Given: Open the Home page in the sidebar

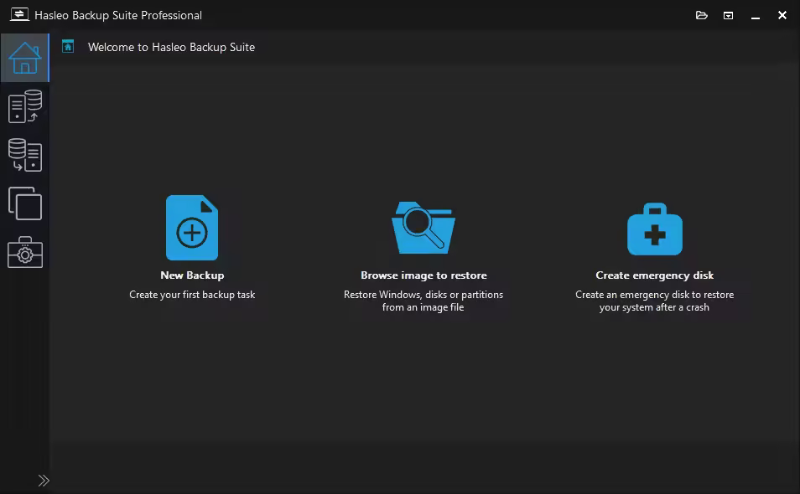Looking at the screenshot, I should (x=24, y=58).
